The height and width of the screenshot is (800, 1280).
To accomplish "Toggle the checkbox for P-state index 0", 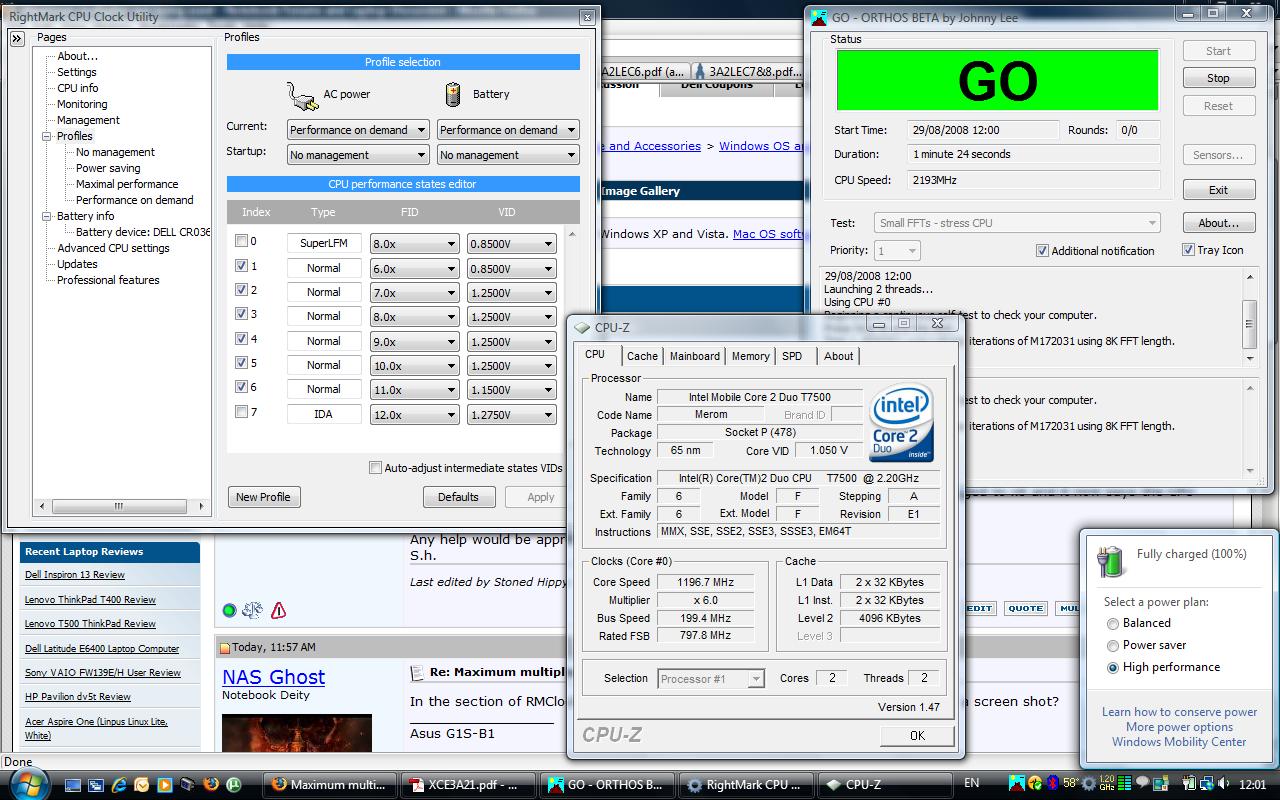I will coord(241,241).
